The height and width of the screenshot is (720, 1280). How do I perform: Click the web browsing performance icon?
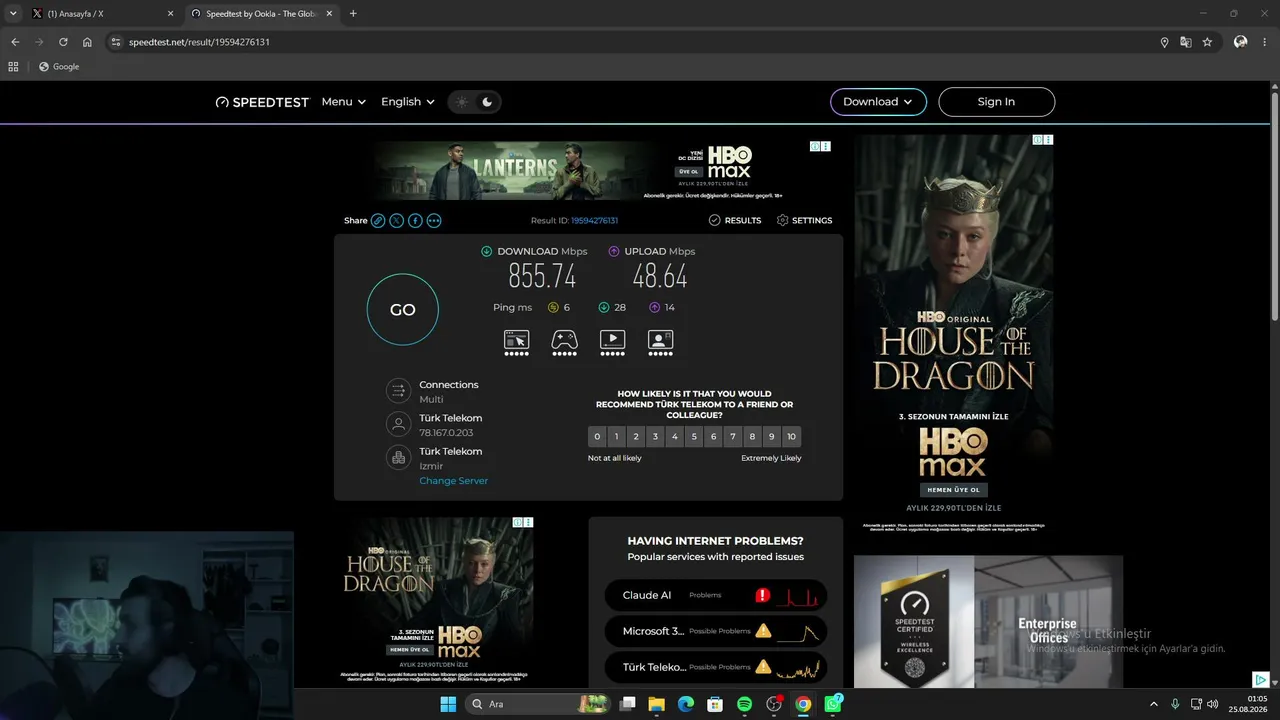[x=516, y=341]
